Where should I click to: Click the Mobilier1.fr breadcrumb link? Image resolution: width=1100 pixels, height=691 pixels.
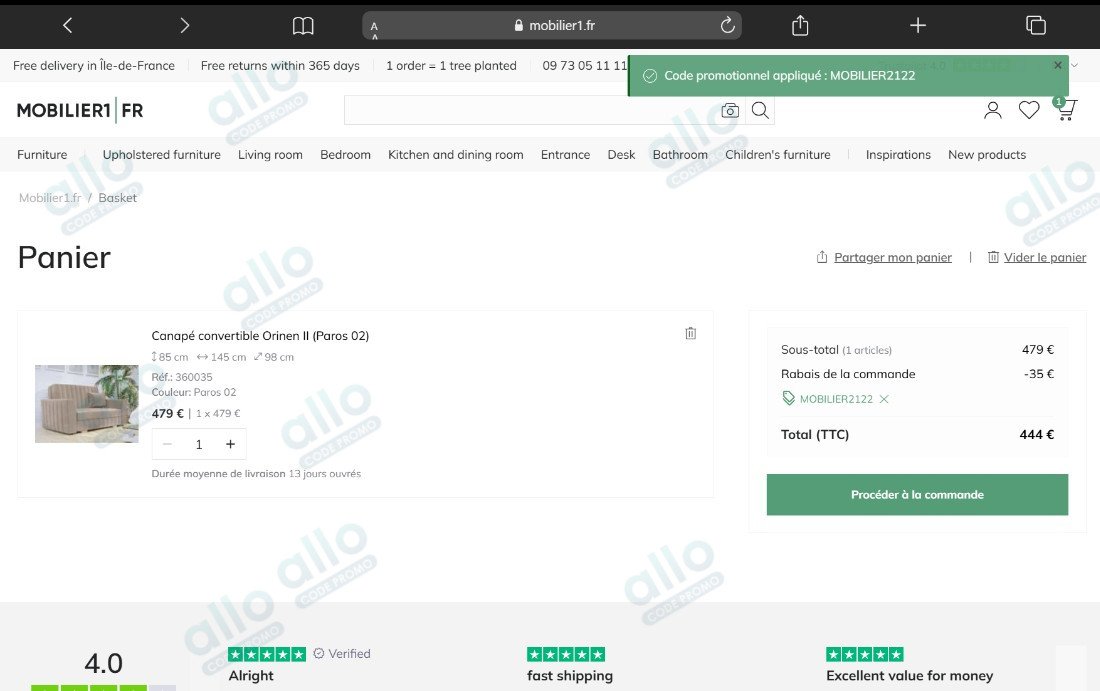(x=50, y=198)
